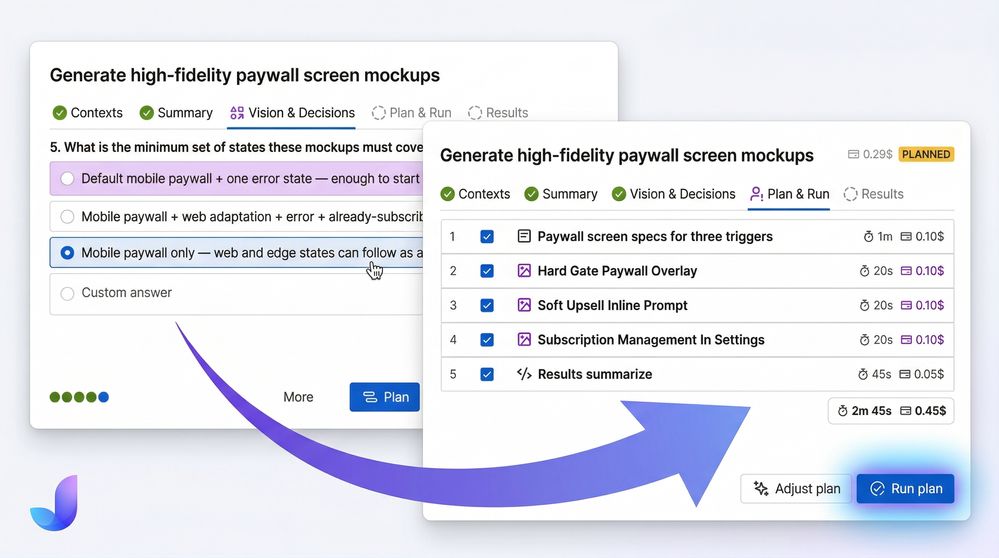The height and width of the screenshot is (558, 999).
Task: Click the More link in back window
Action: (298, 397)
